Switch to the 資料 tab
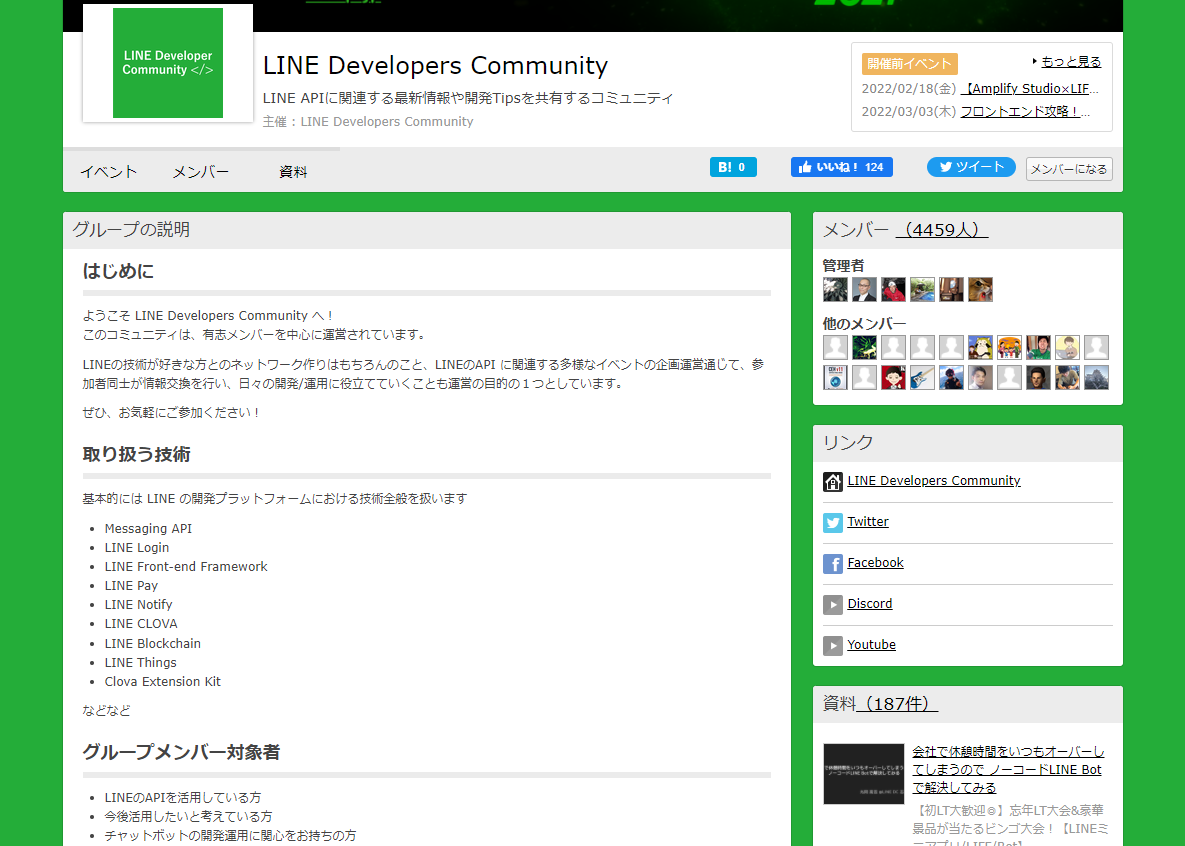Image resolution: width=1185 pixels, height=846 pixels. pos(293,172)
